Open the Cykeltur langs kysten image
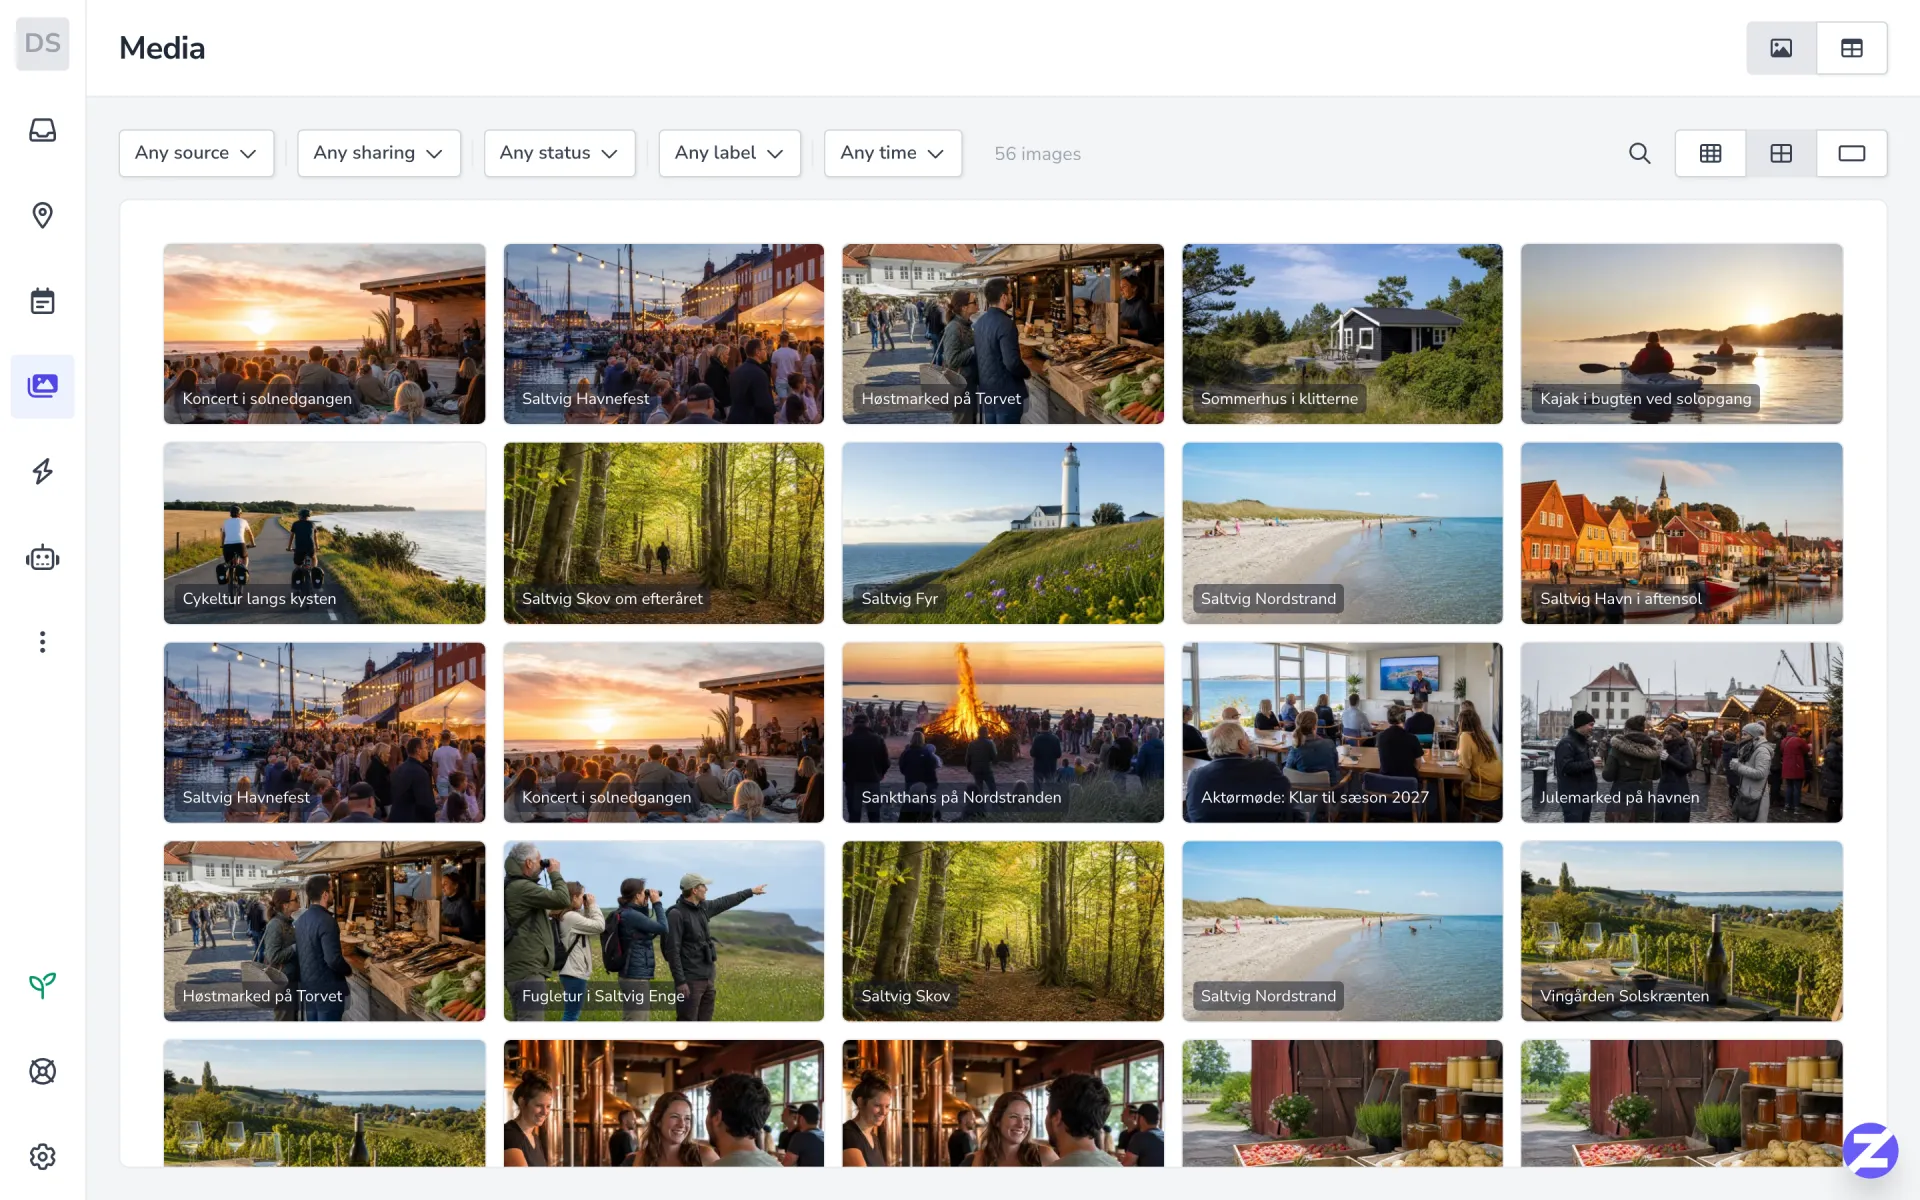 click(x=324, y=533)
